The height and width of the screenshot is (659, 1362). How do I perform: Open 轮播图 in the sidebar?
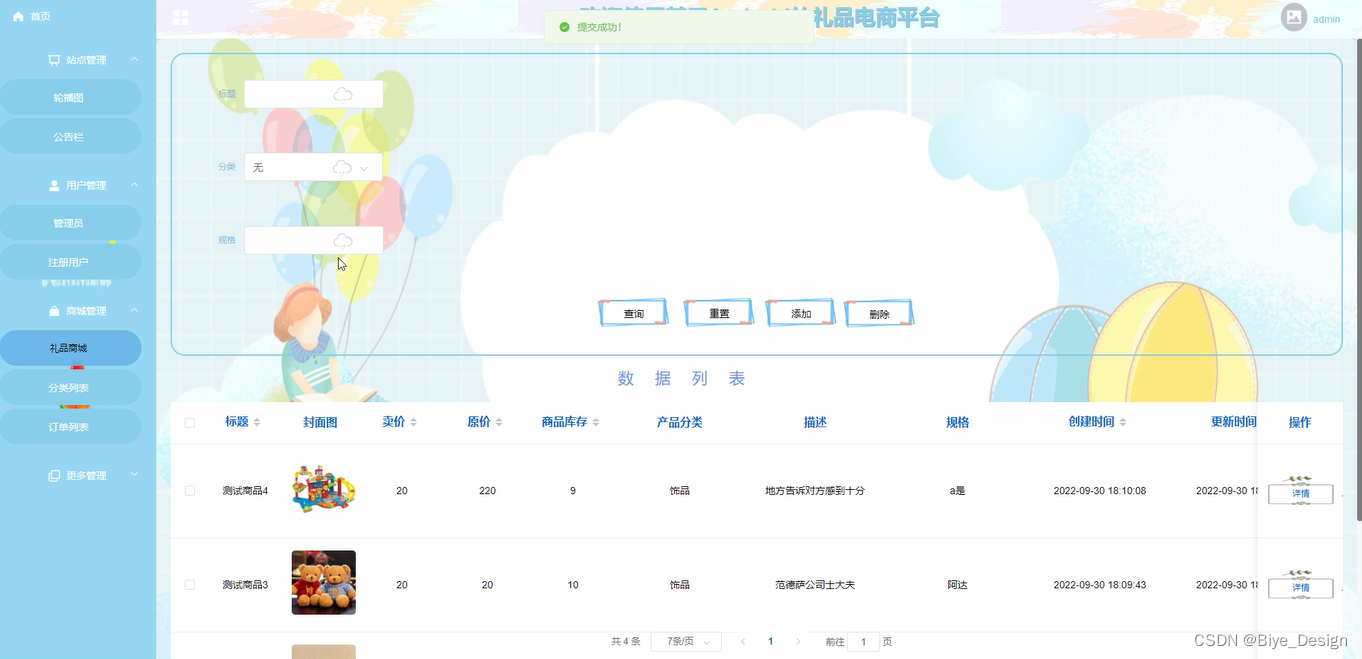[69, 98]
